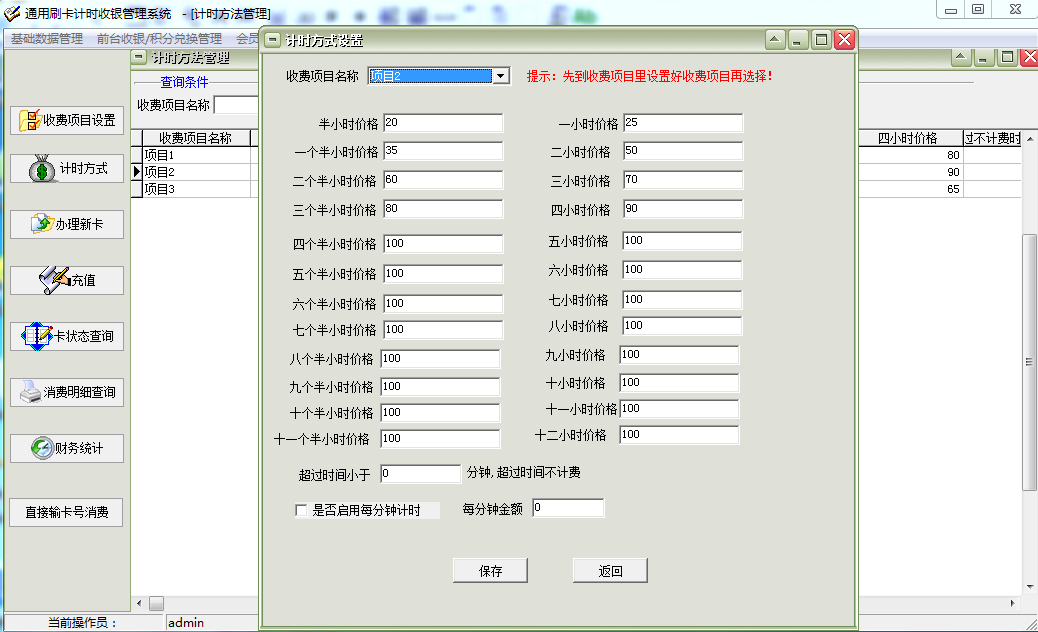
Task: Open the 基础数据管理 menu
Action: tap(47, 39)
